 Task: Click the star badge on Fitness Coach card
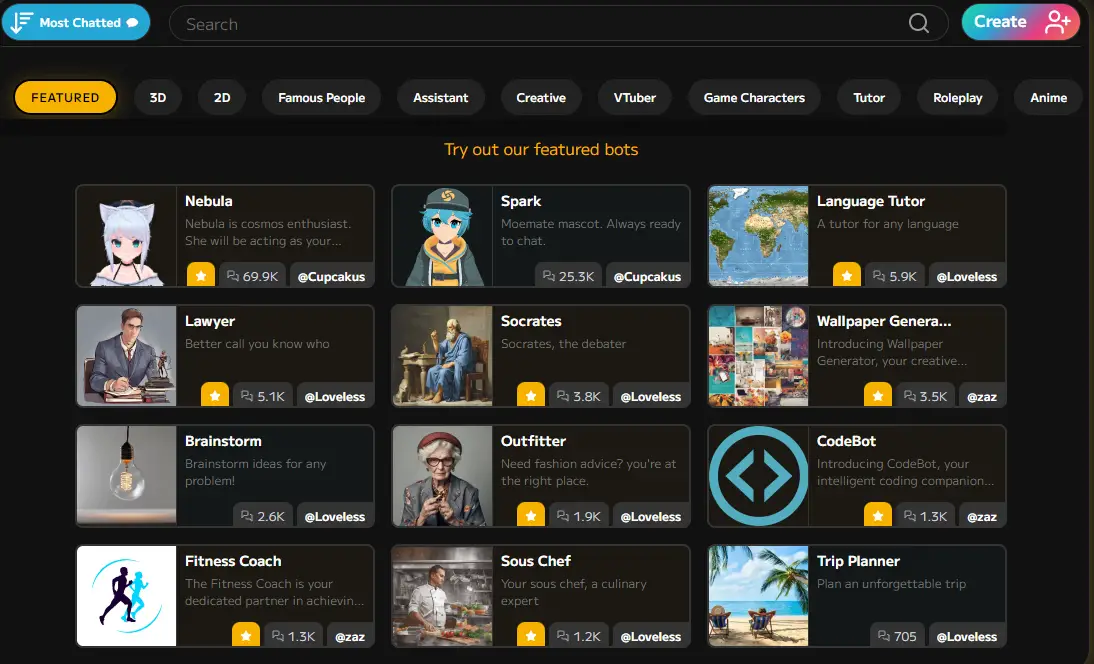click(x=246, y=636)
